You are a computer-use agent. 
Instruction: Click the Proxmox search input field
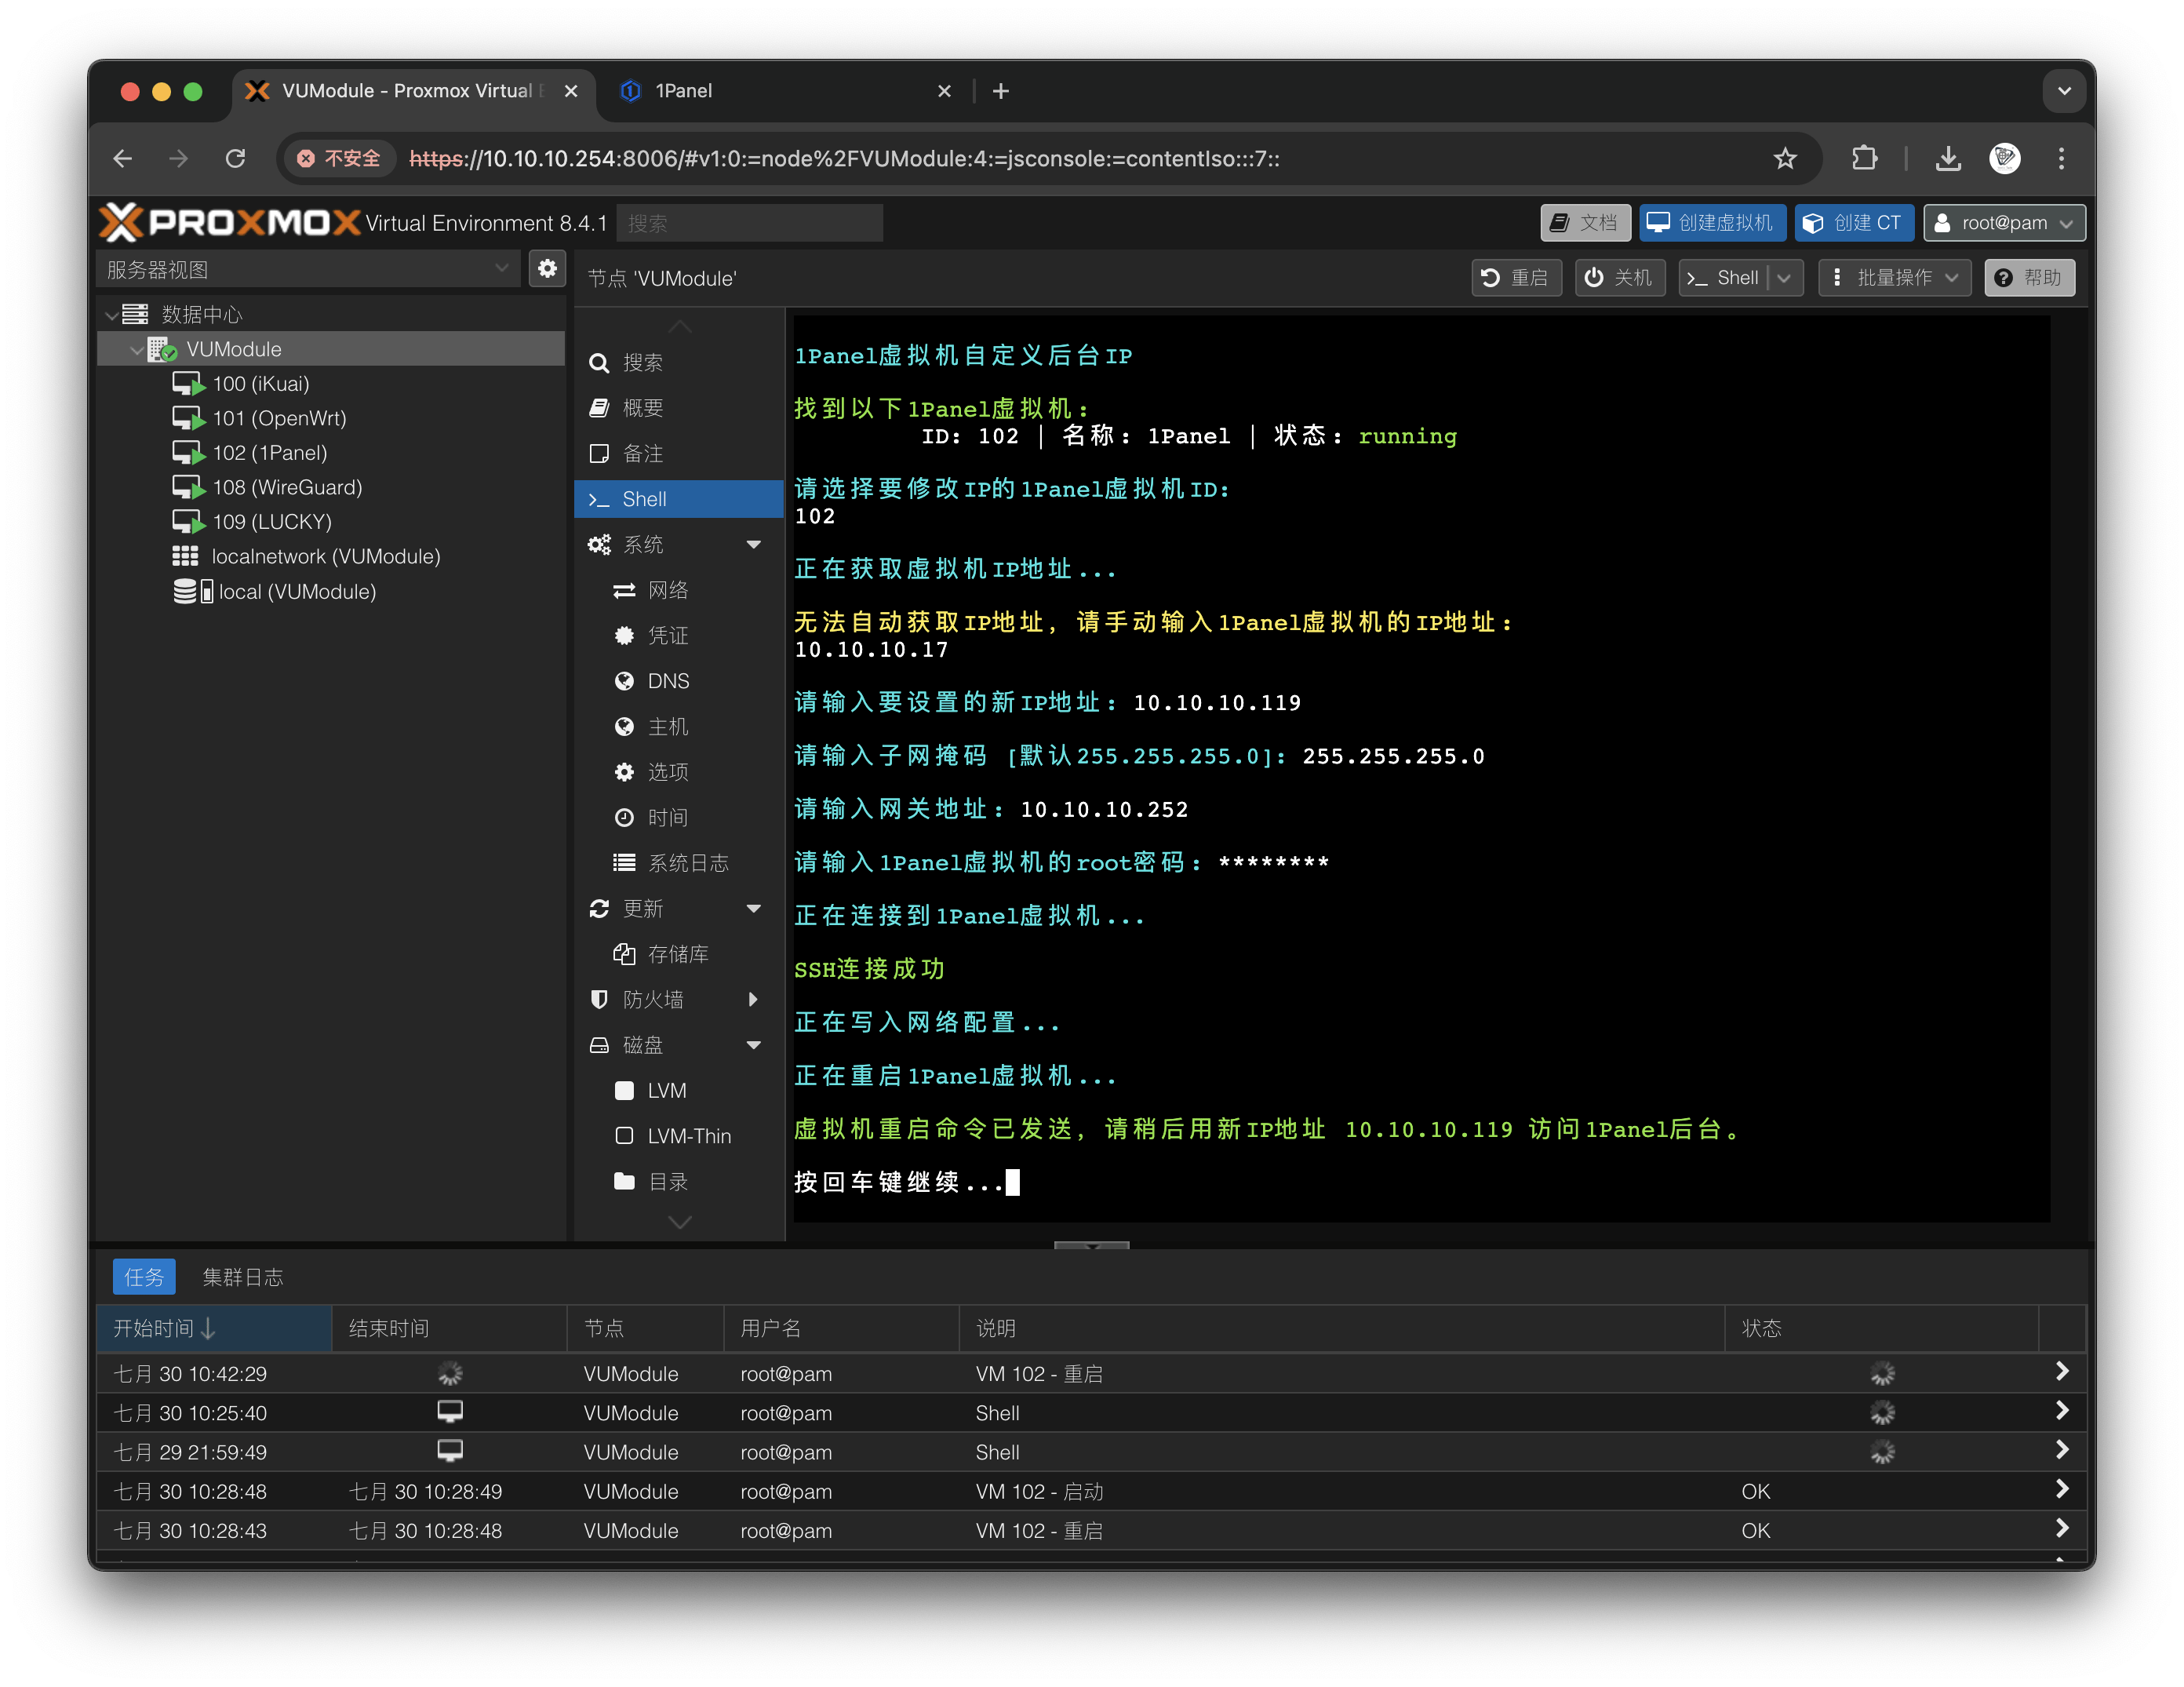point(749,223)
